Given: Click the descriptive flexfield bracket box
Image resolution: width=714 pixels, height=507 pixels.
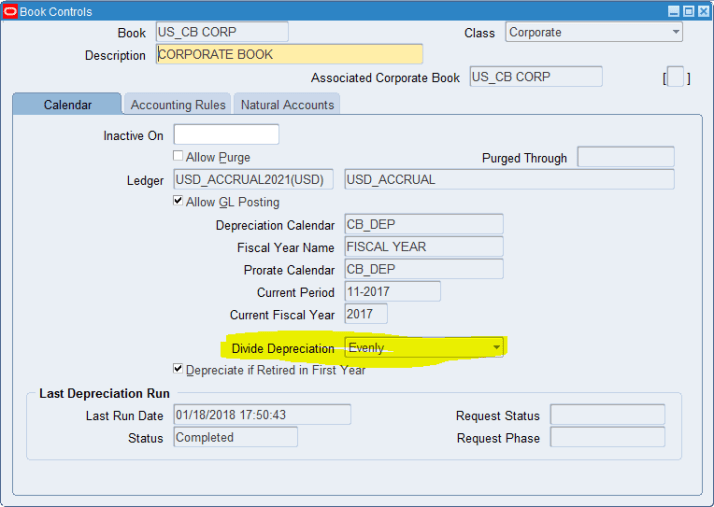Looking at the screenshot, I should (675, 78).
